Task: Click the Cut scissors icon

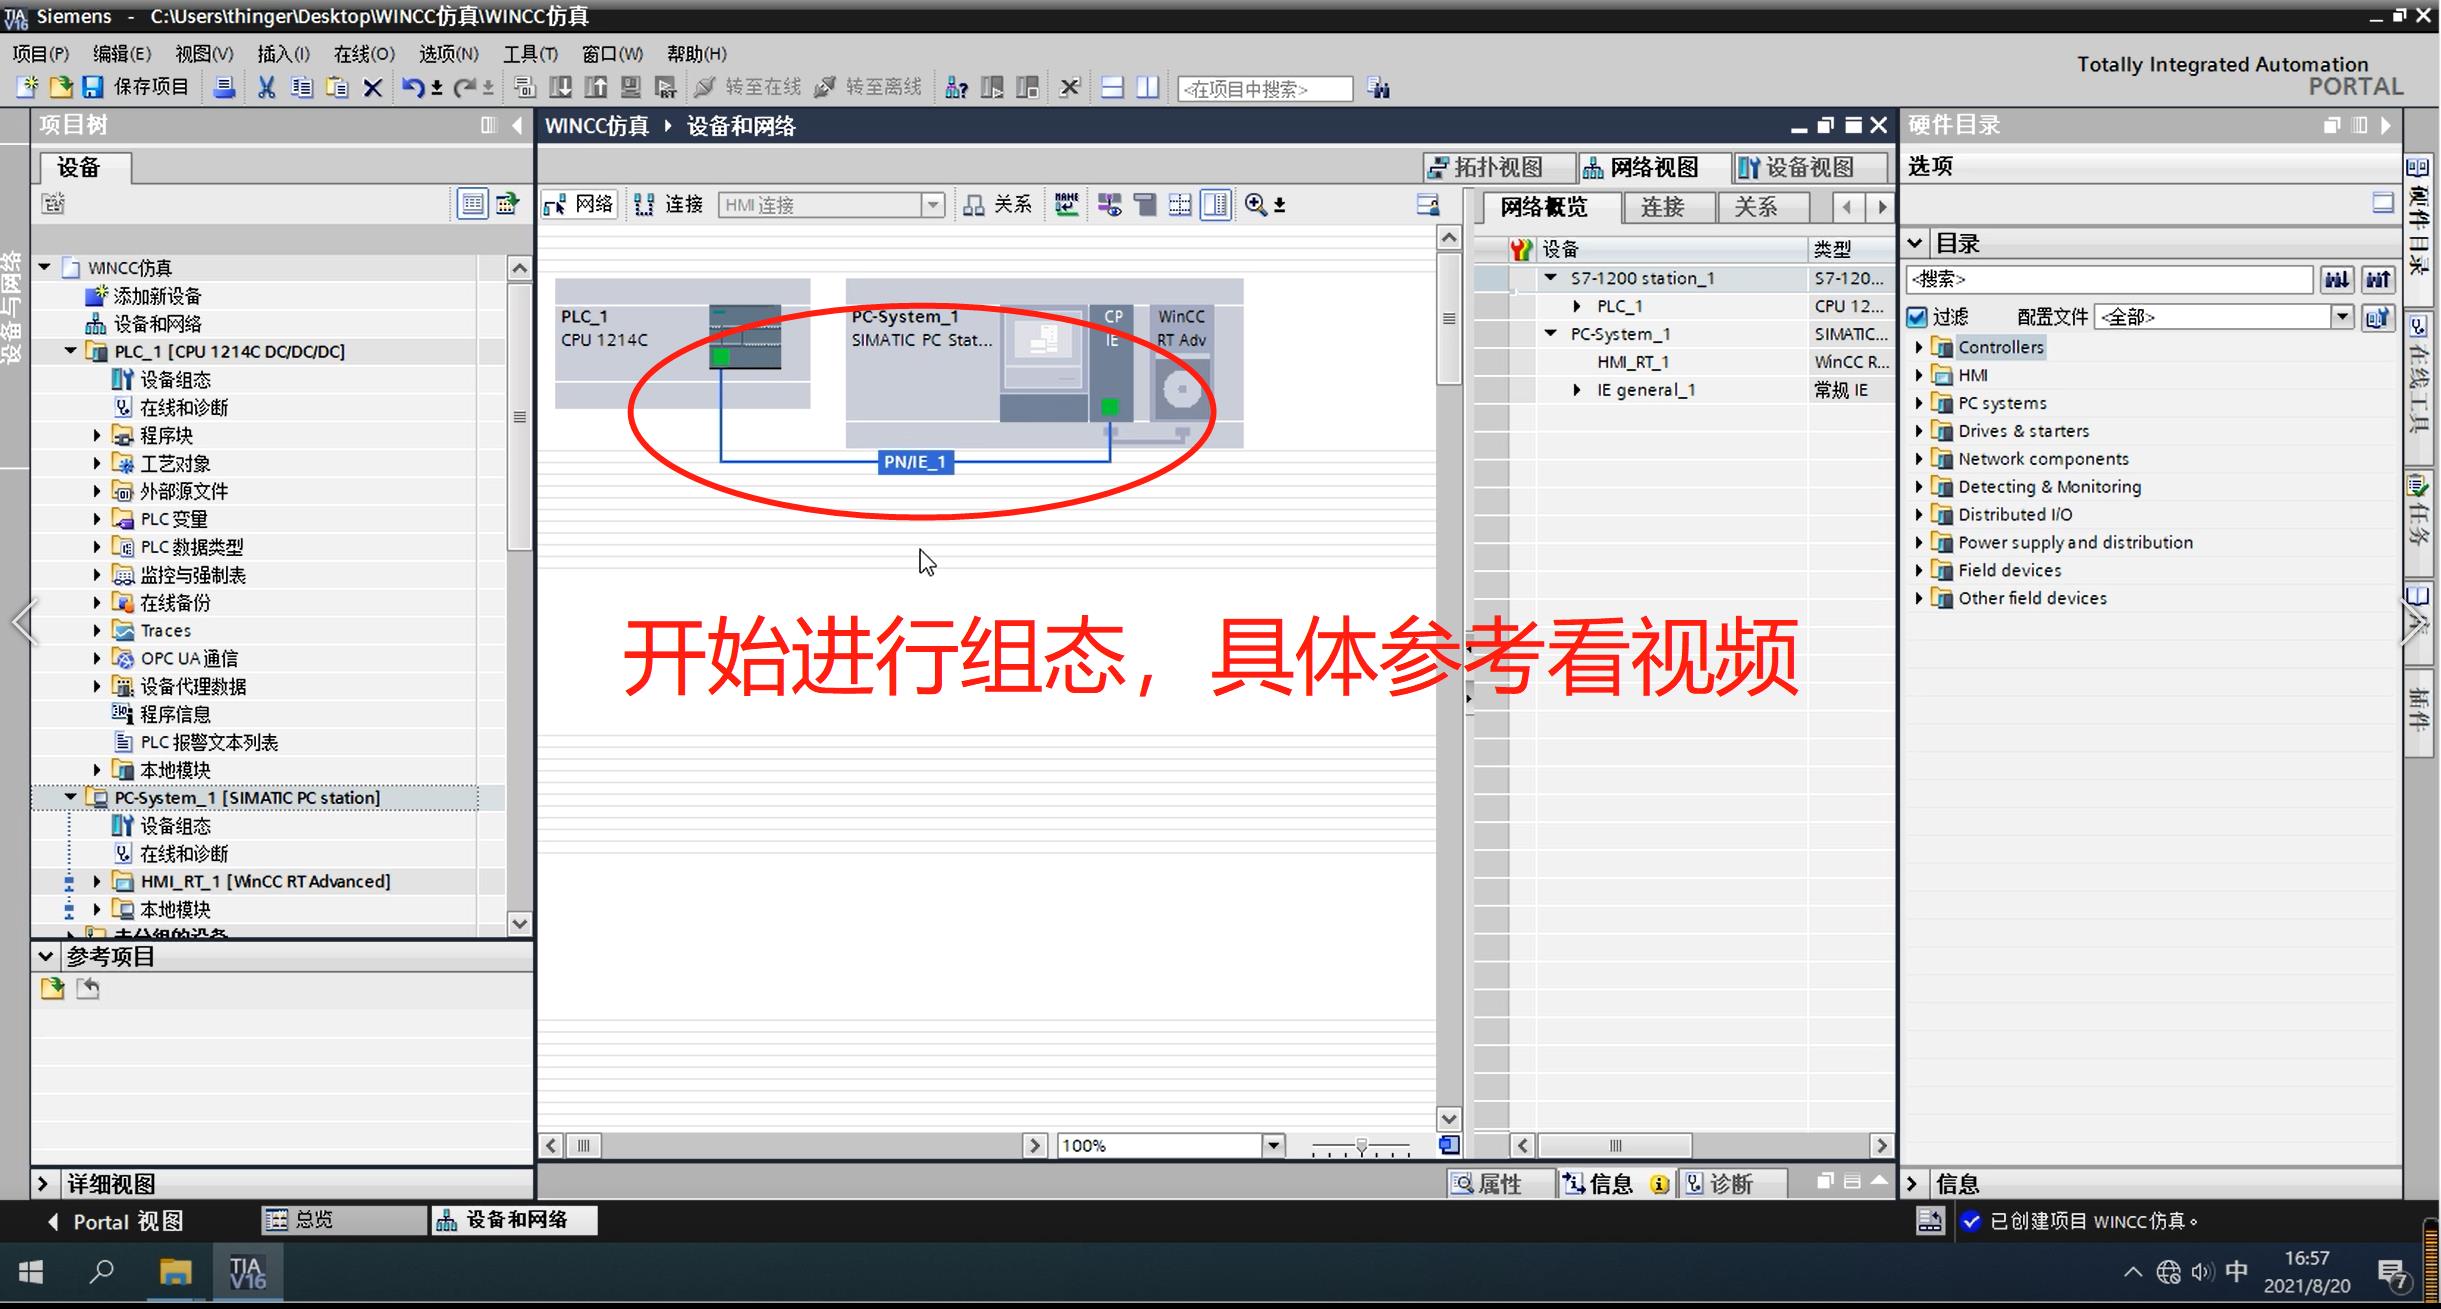Action: pyautogui.click(x=266, y=88)
